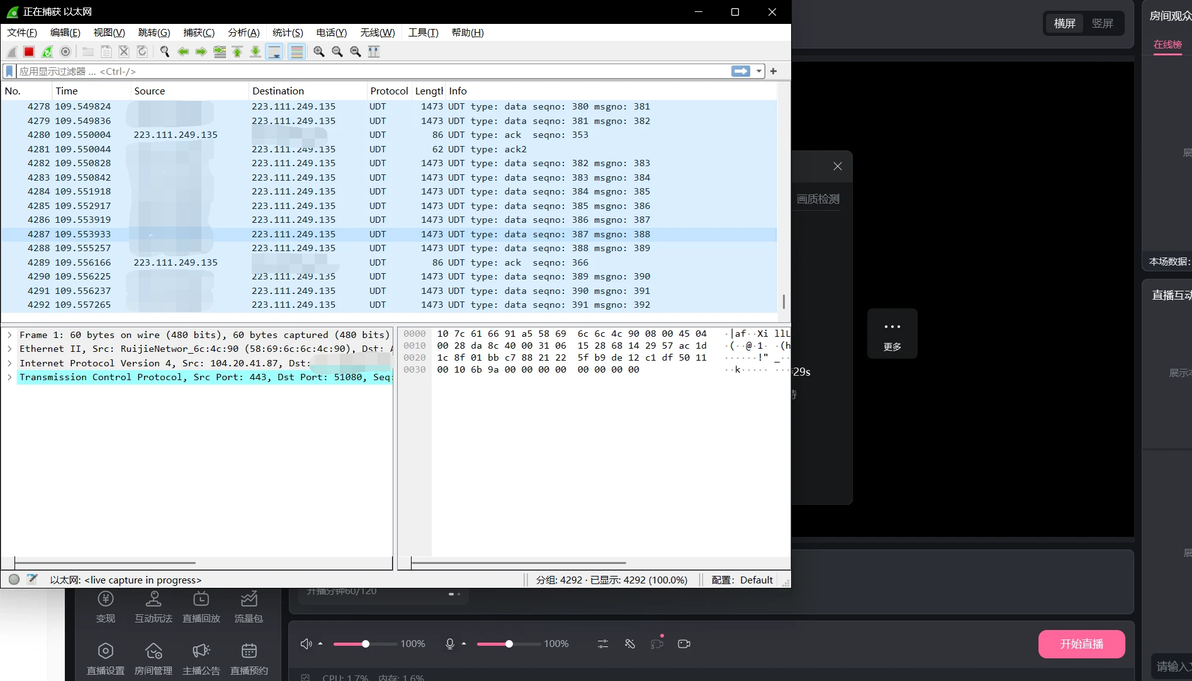Apply the display filter arrow

click(740, 71)
